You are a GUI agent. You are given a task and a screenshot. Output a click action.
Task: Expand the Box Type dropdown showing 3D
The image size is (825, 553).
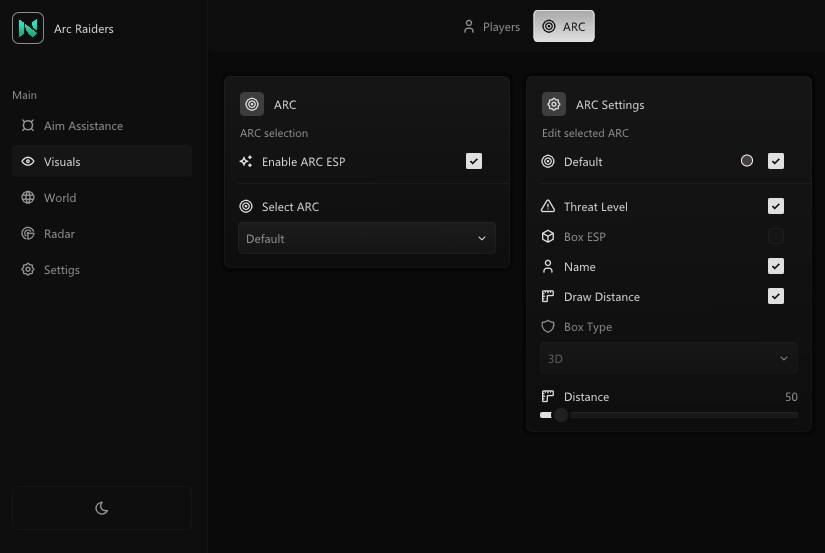(x=668, y=358)
